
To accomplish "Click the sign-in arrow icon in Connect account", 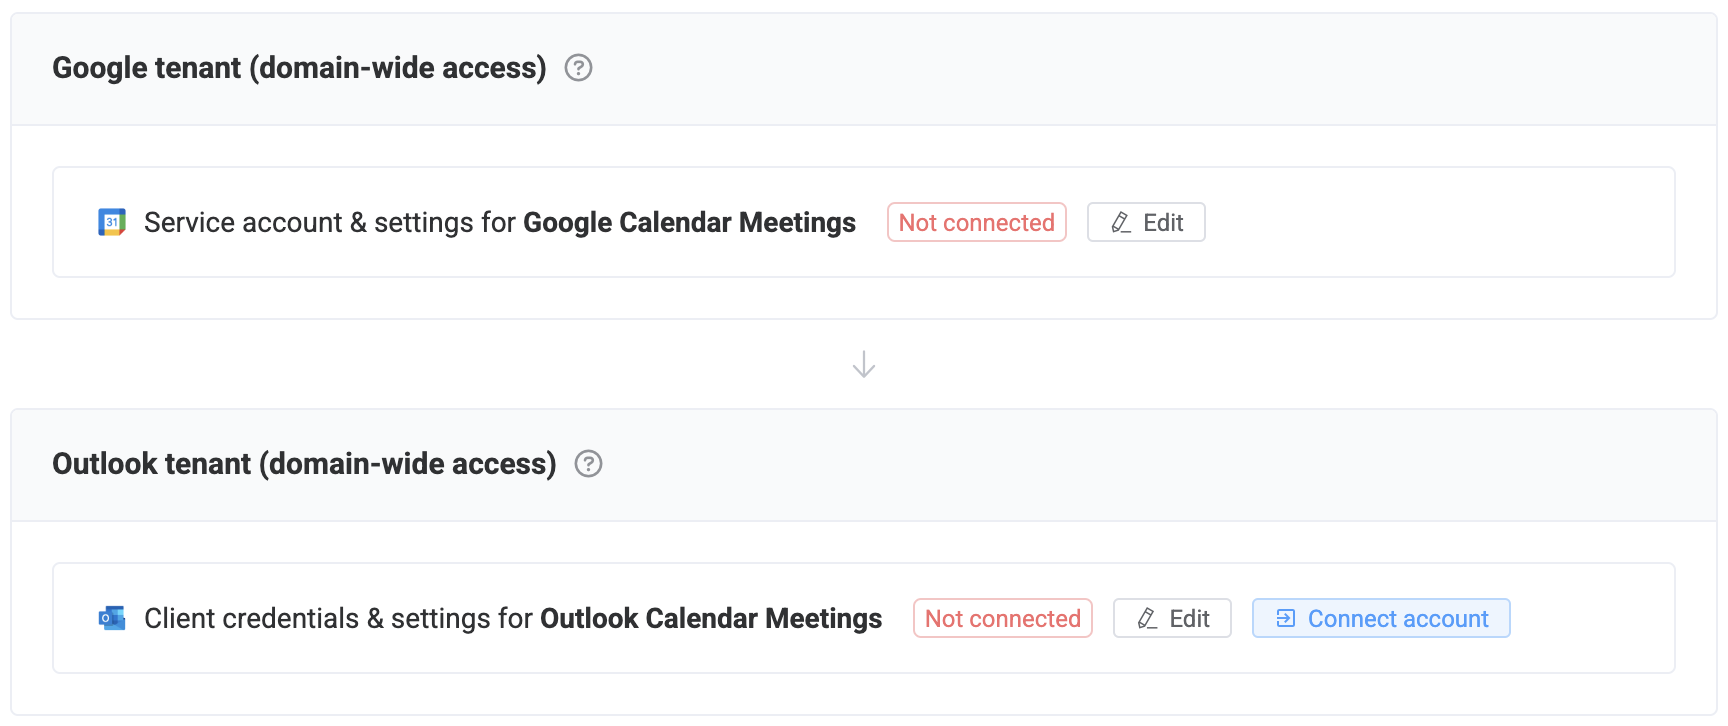I will (x=1286, y=619).
